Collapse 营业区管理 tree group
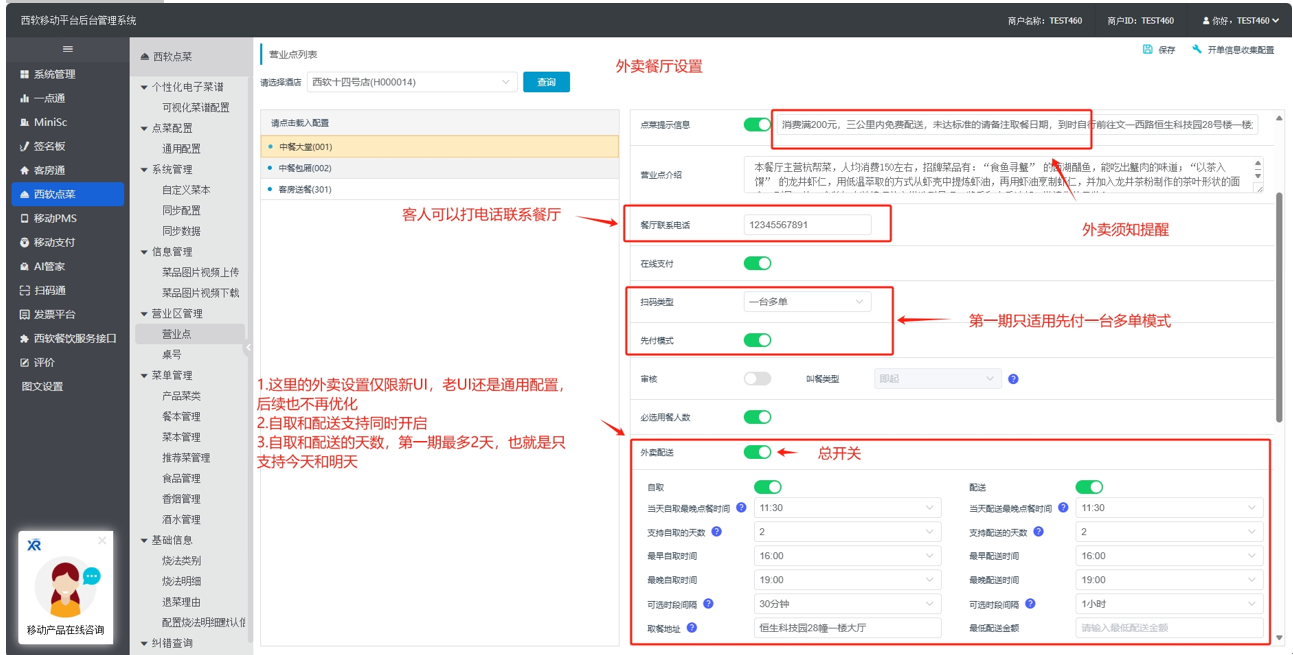The height and width of the screenshot is (655, 1293). [144, 314]
